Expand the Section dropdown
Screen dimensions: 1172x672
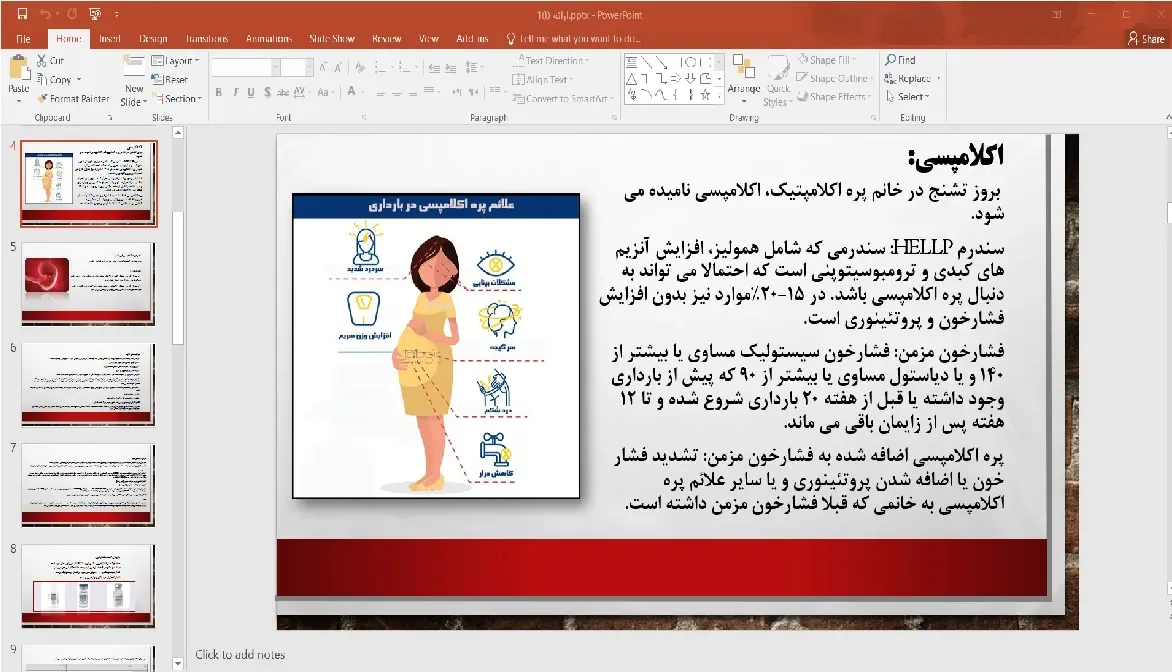pos(177,99)
